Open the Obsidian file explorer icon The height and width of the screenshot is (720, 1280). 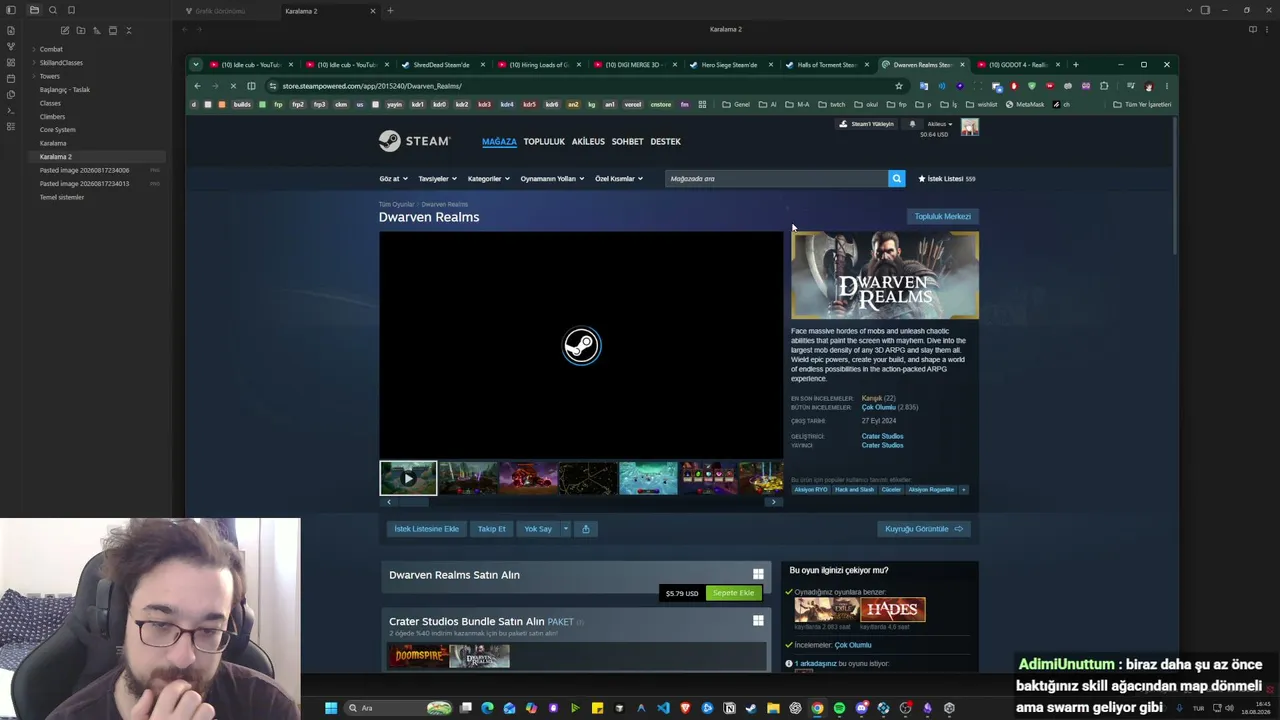click(x=34, y=10)
